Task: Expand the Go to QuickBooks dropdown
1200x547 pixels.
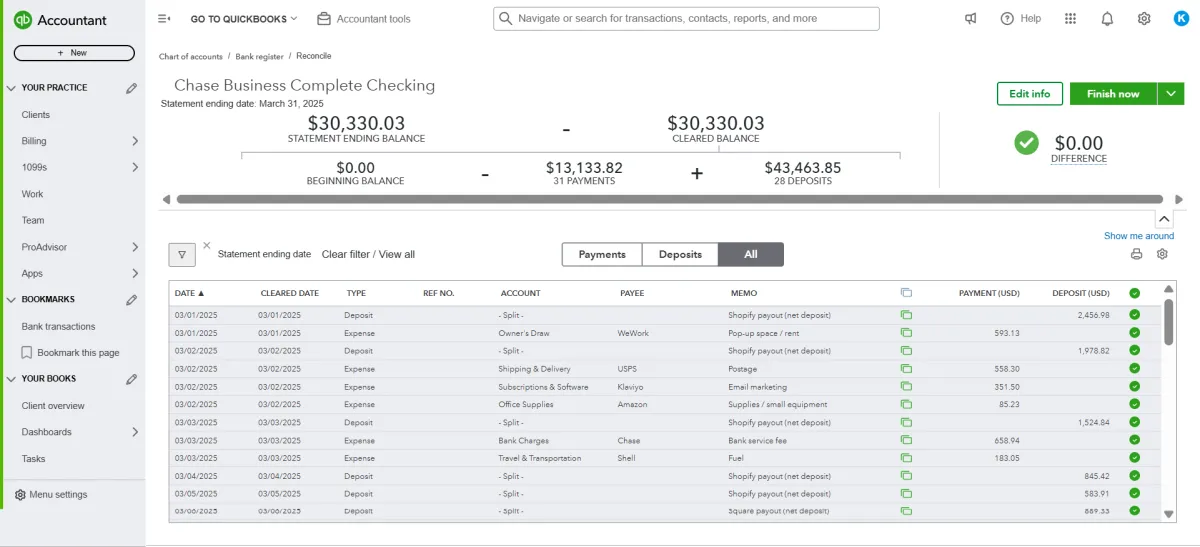Action: click(244, 19)
